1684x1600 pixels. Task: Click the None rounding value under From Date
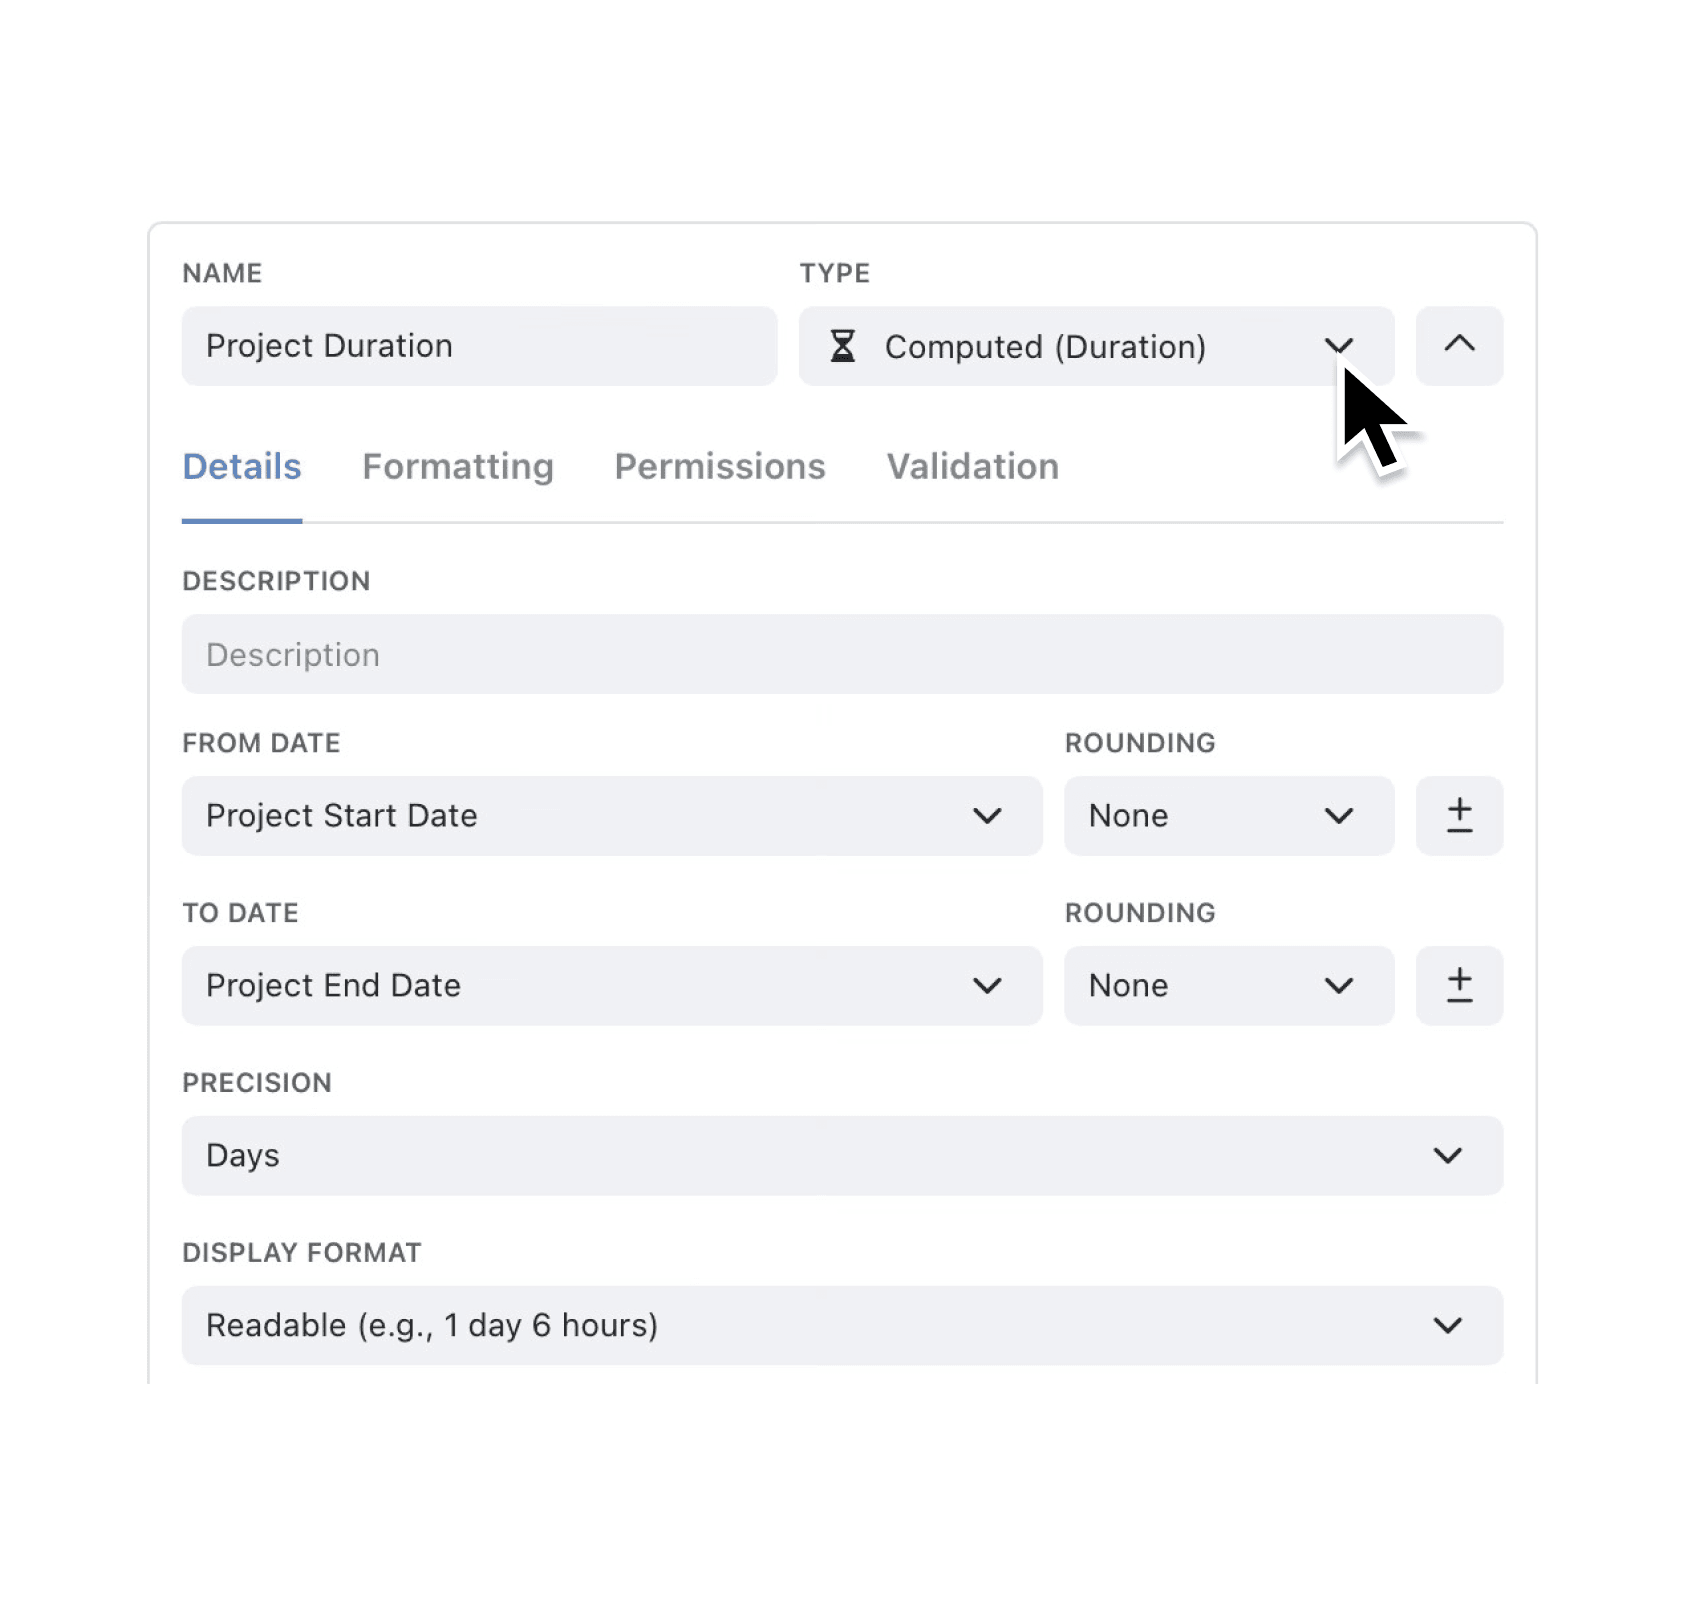point(1127,816)
